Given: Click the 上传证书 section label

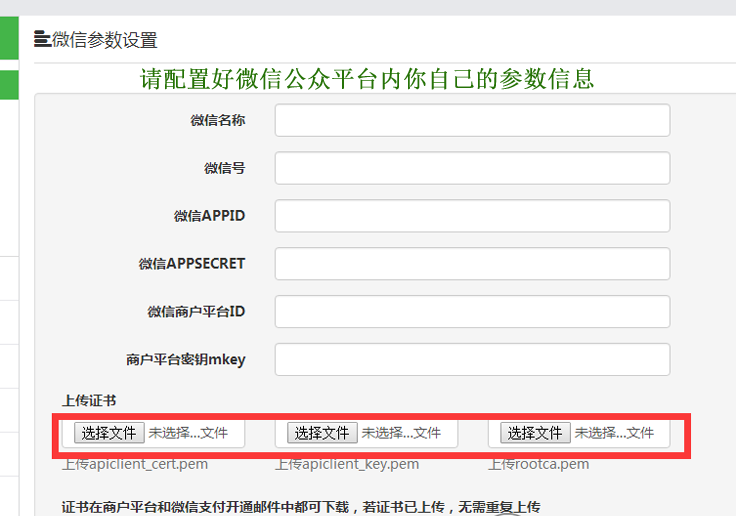Looking at the screenshot, I should tap(89, 400).
